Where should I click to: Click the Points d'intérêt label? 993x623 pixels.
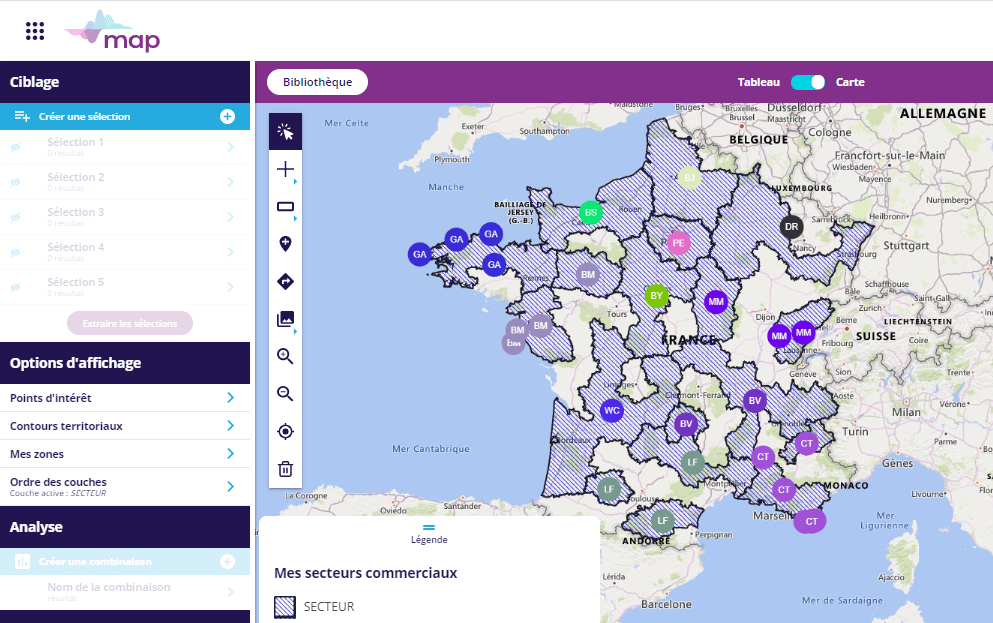coord(51,398)
